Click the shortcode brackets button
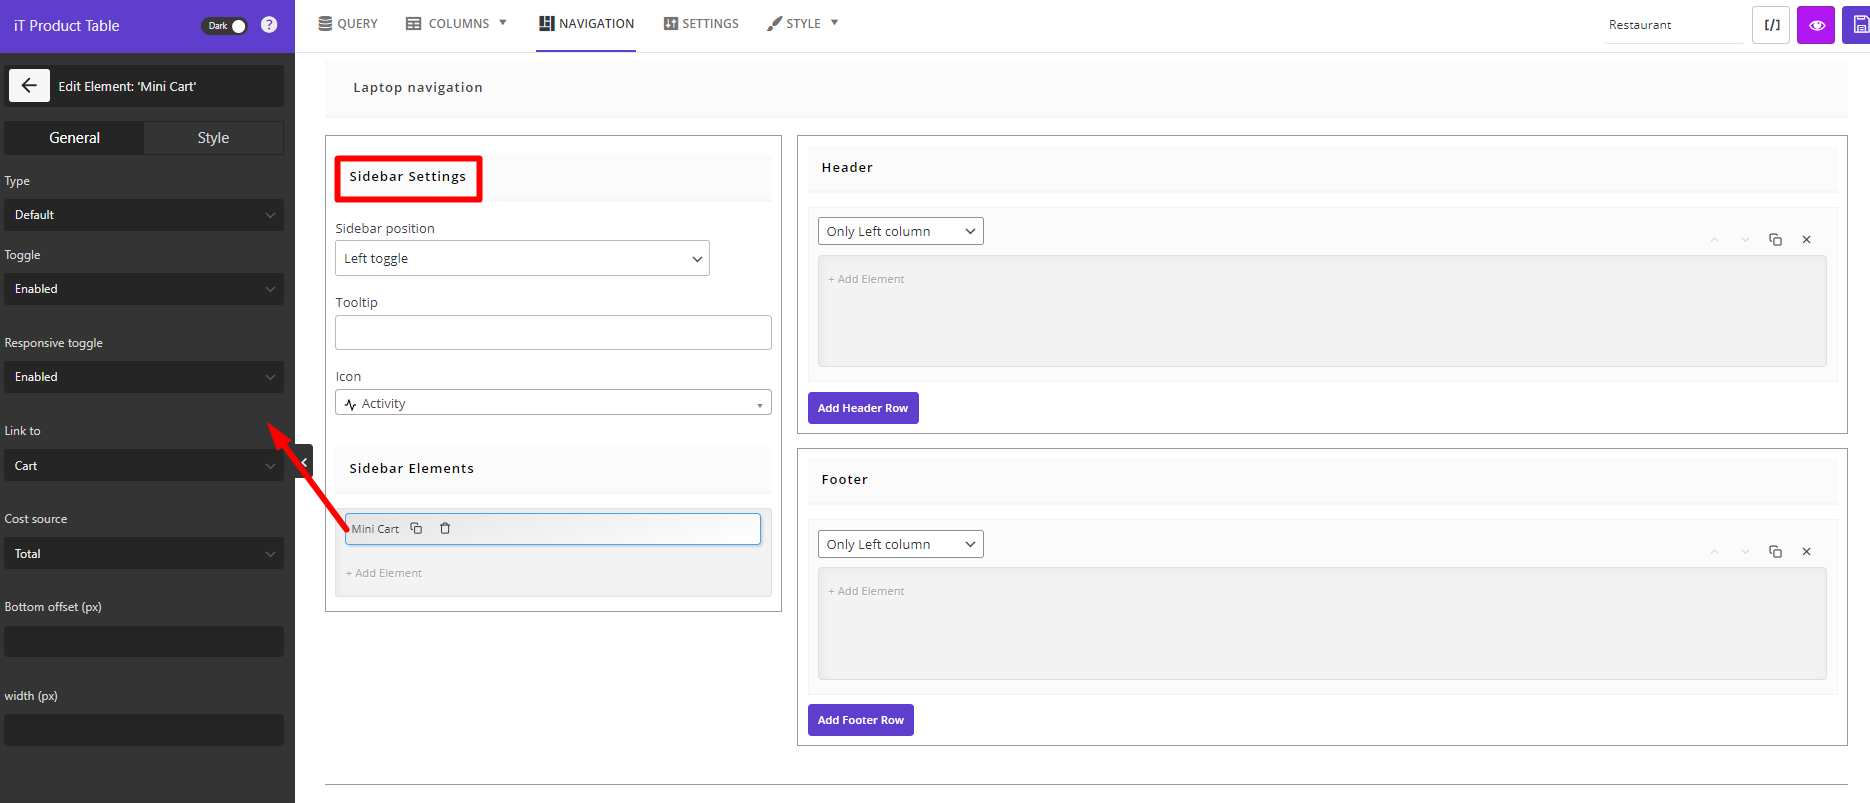The width and height of the screenshot is (1870, 803). coord(1771,25)
